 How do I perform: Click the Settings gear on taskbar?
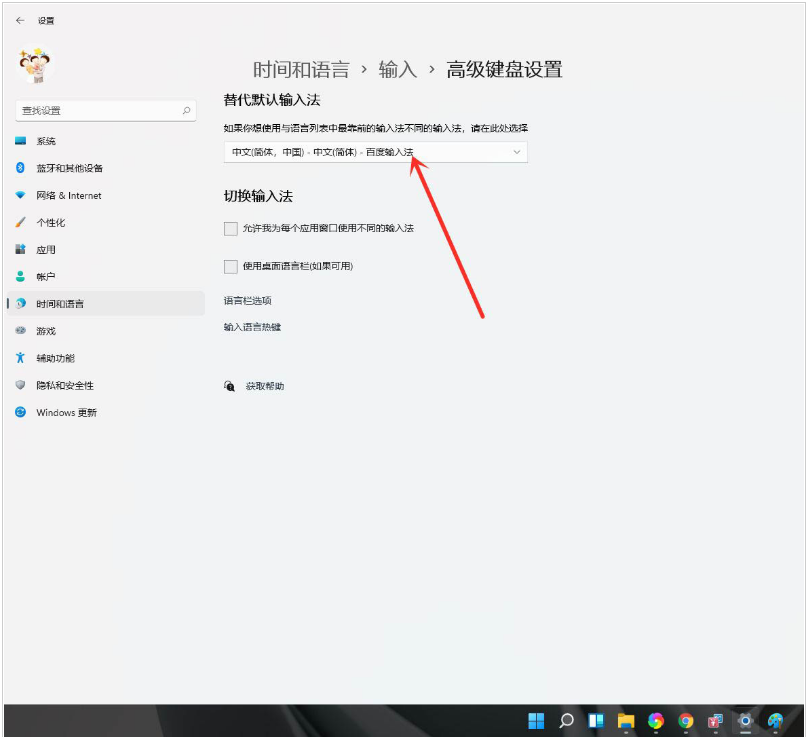click(745, 721)
